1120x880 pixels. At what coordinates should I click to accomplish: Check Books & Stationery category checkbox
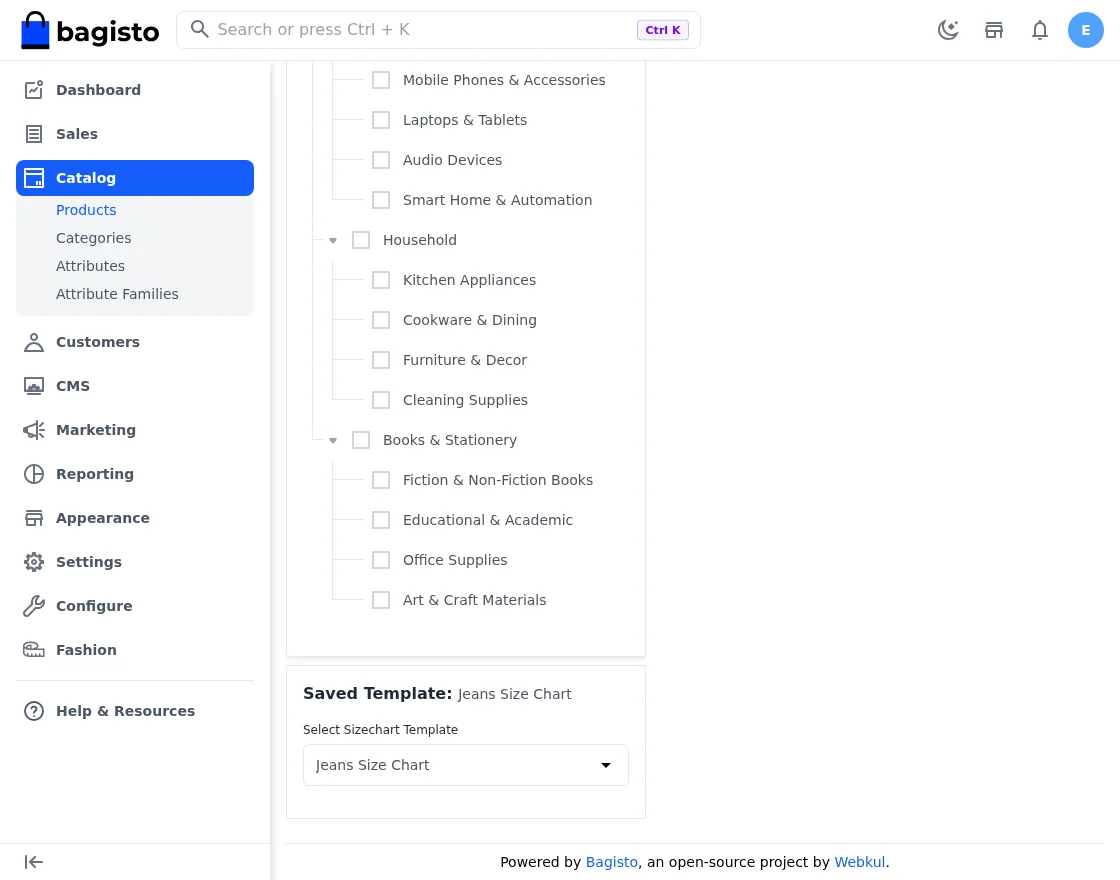coord(361,440)
